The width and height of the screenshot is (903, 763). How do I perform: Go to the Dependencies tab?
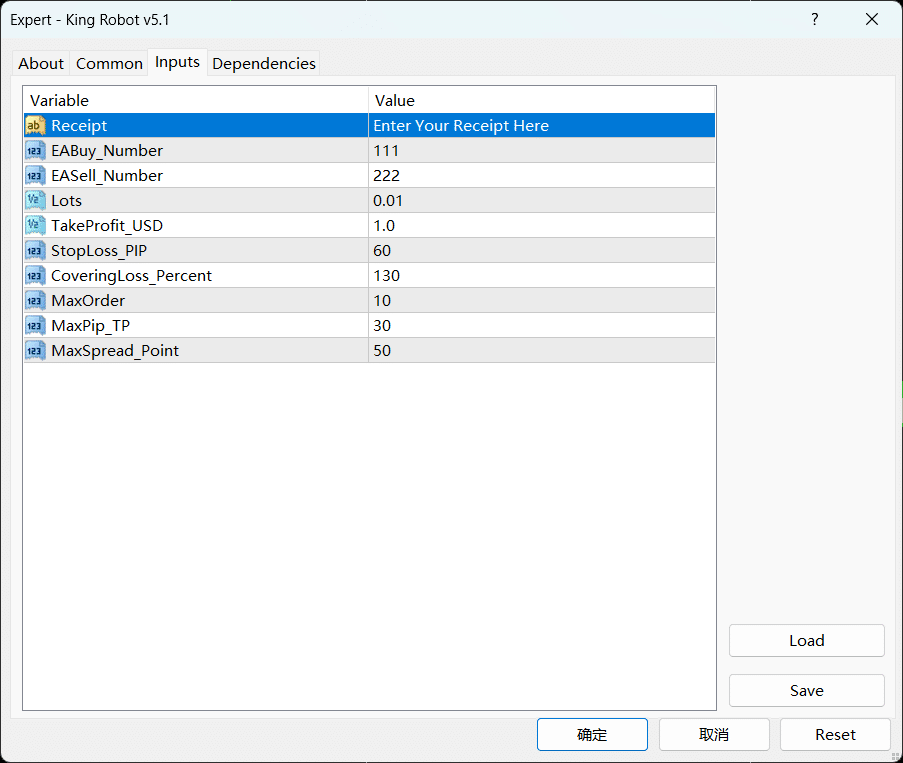[x=264, y=63]
